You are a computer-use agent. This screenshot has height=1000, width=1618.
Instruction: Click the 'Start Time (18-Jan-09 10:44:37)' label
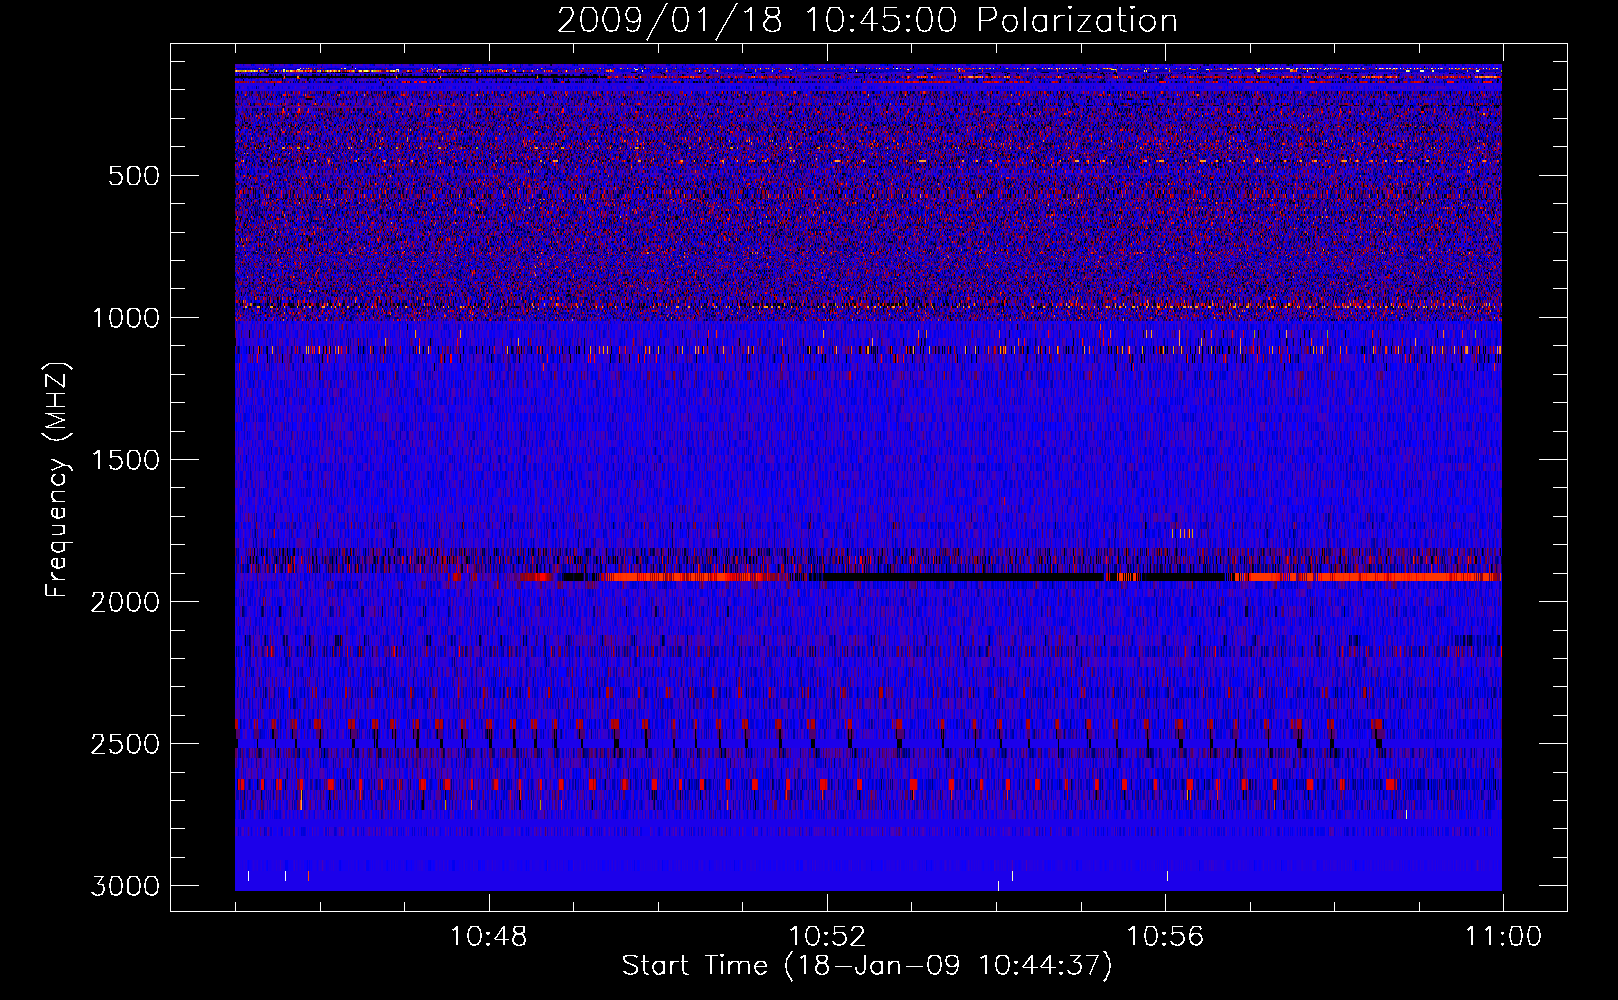867,966
